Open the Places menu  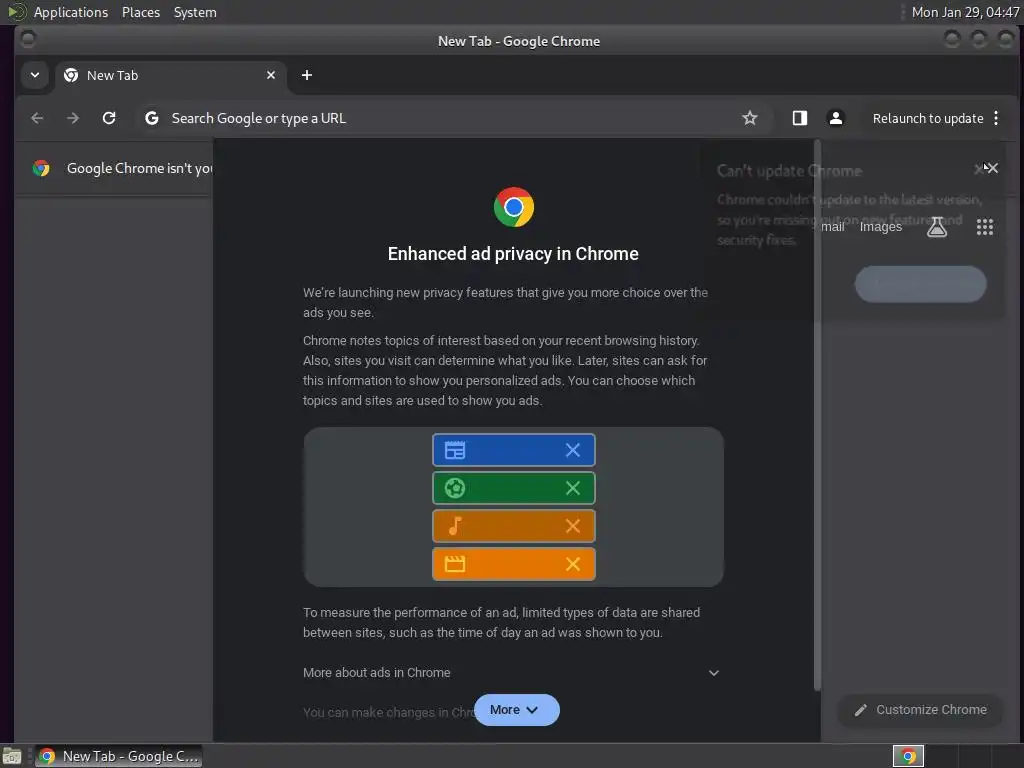pos(141,12)
